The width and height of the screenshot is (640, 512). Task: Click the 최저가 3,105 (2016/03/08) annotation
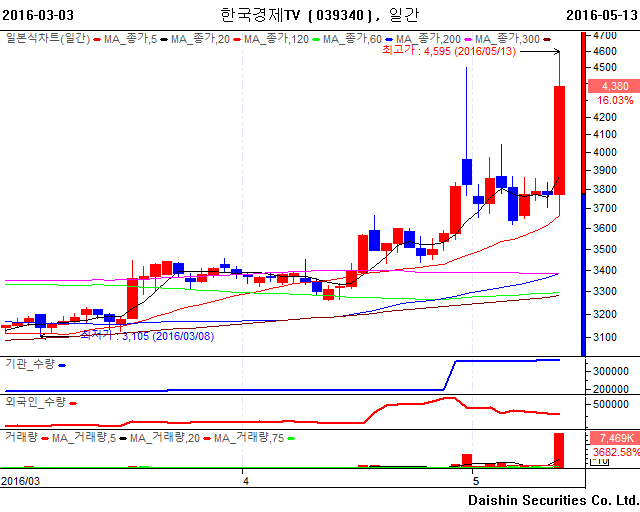pyautogui.click(x=147, y=336)
